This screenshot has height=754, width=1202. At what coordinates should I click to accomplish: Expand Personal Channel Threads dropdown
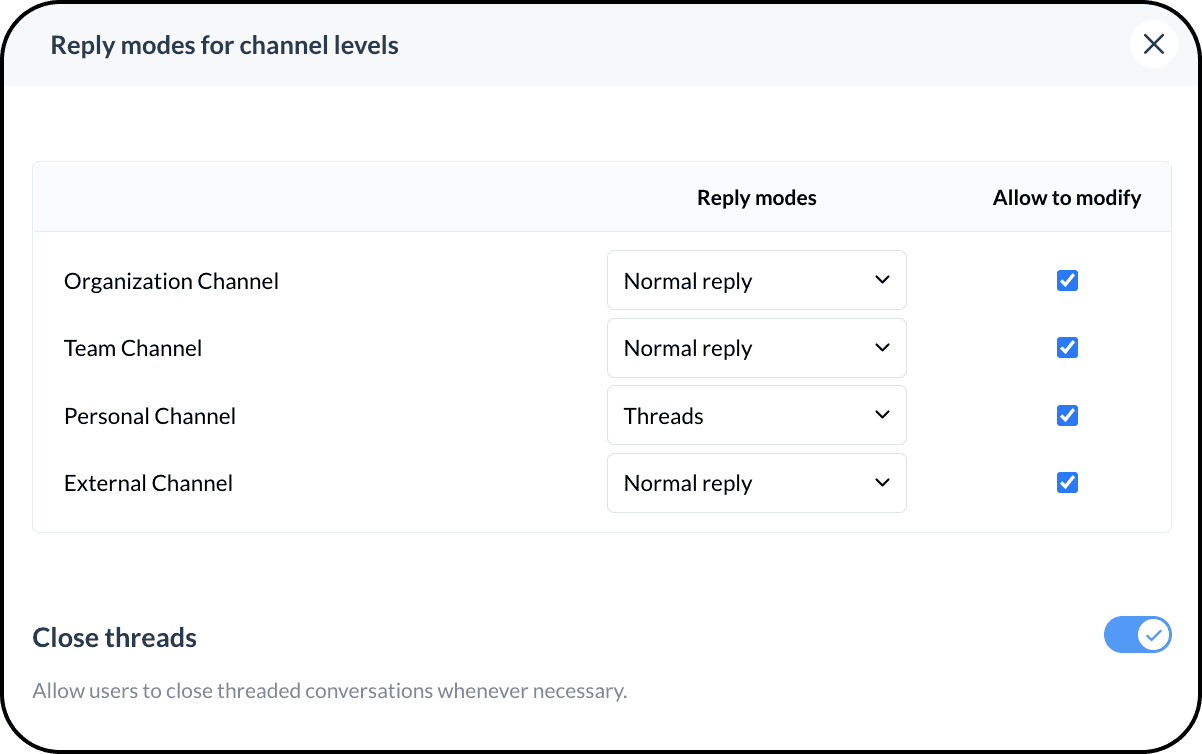coord(756,416)
